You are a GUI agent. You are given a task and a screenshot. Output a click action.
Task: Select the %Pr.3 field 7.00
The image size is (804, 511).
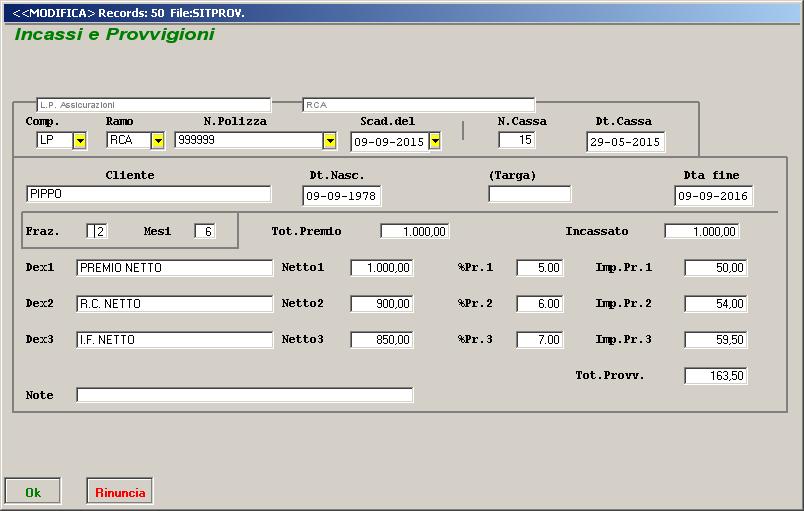pos(540,339)
